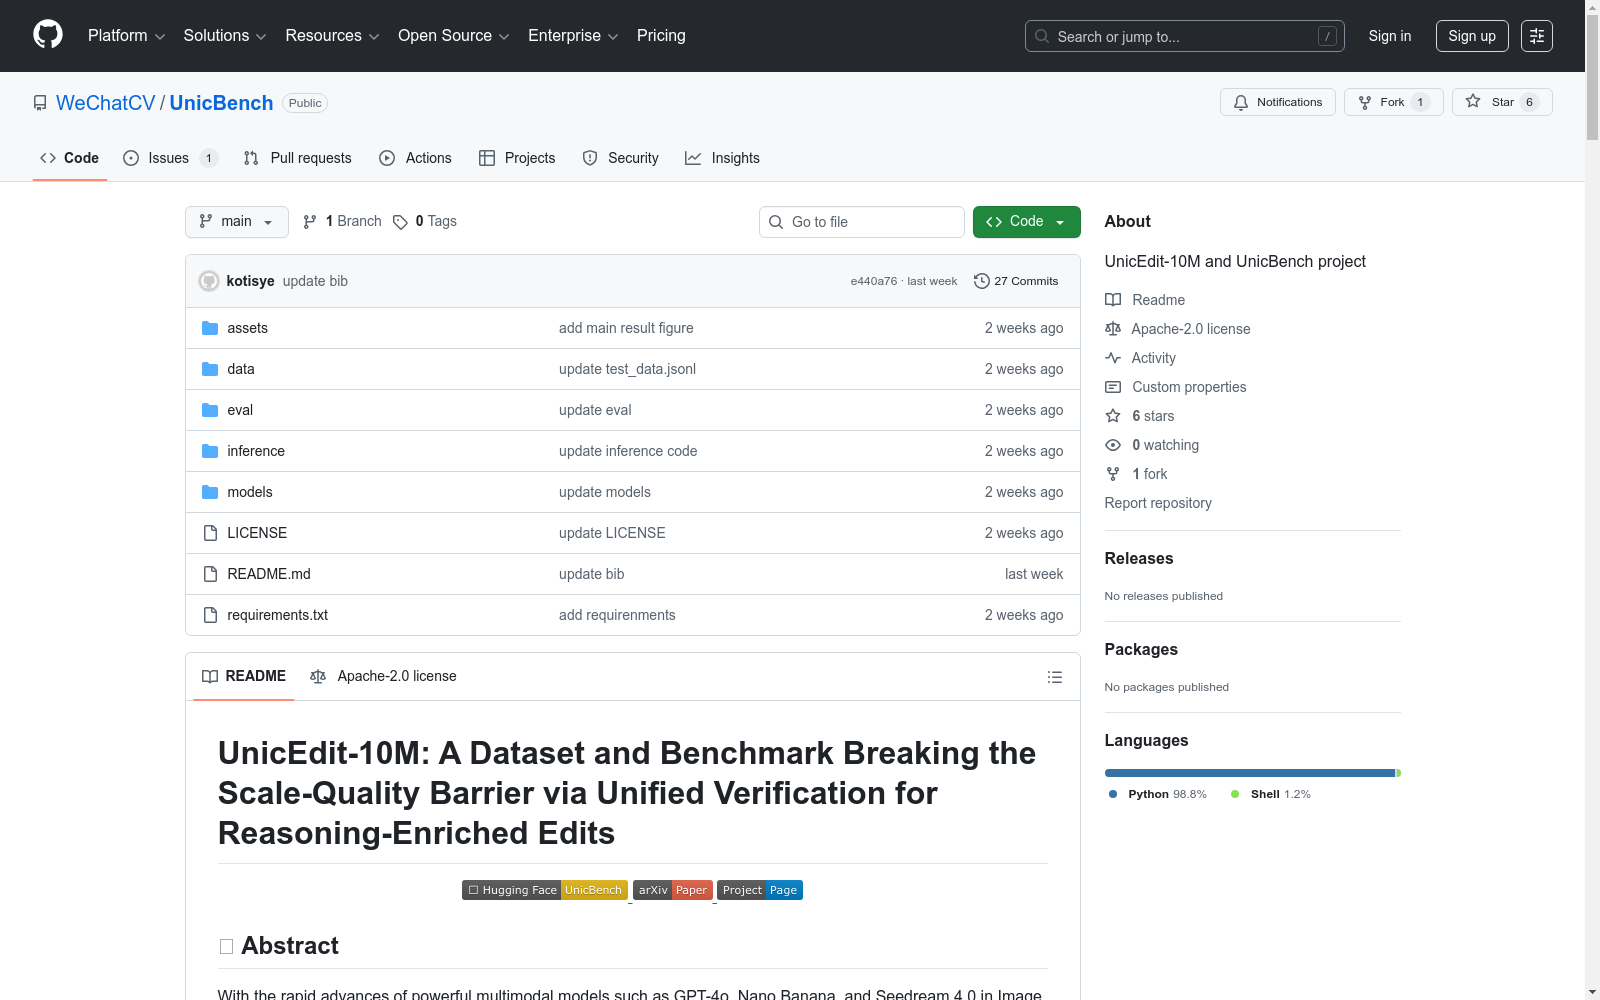Click the Python blue language dot
Viewport: 1600px width, 1000px height.
click(1113, 794)
